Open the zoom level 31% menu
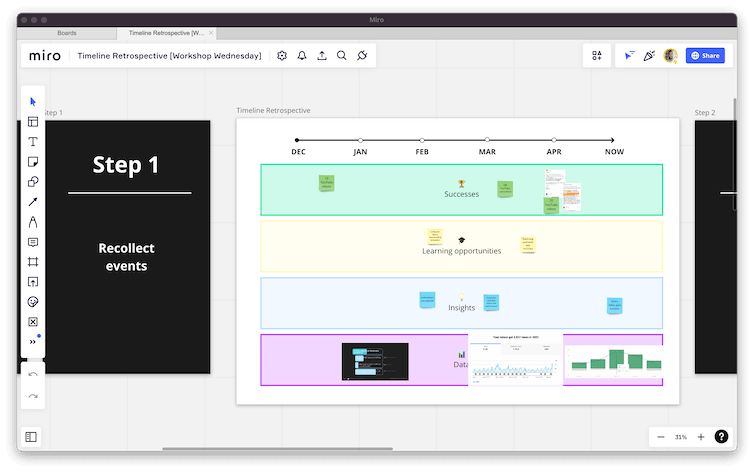The height and width of the screenshot is (472, 754). tap(681, 437)
